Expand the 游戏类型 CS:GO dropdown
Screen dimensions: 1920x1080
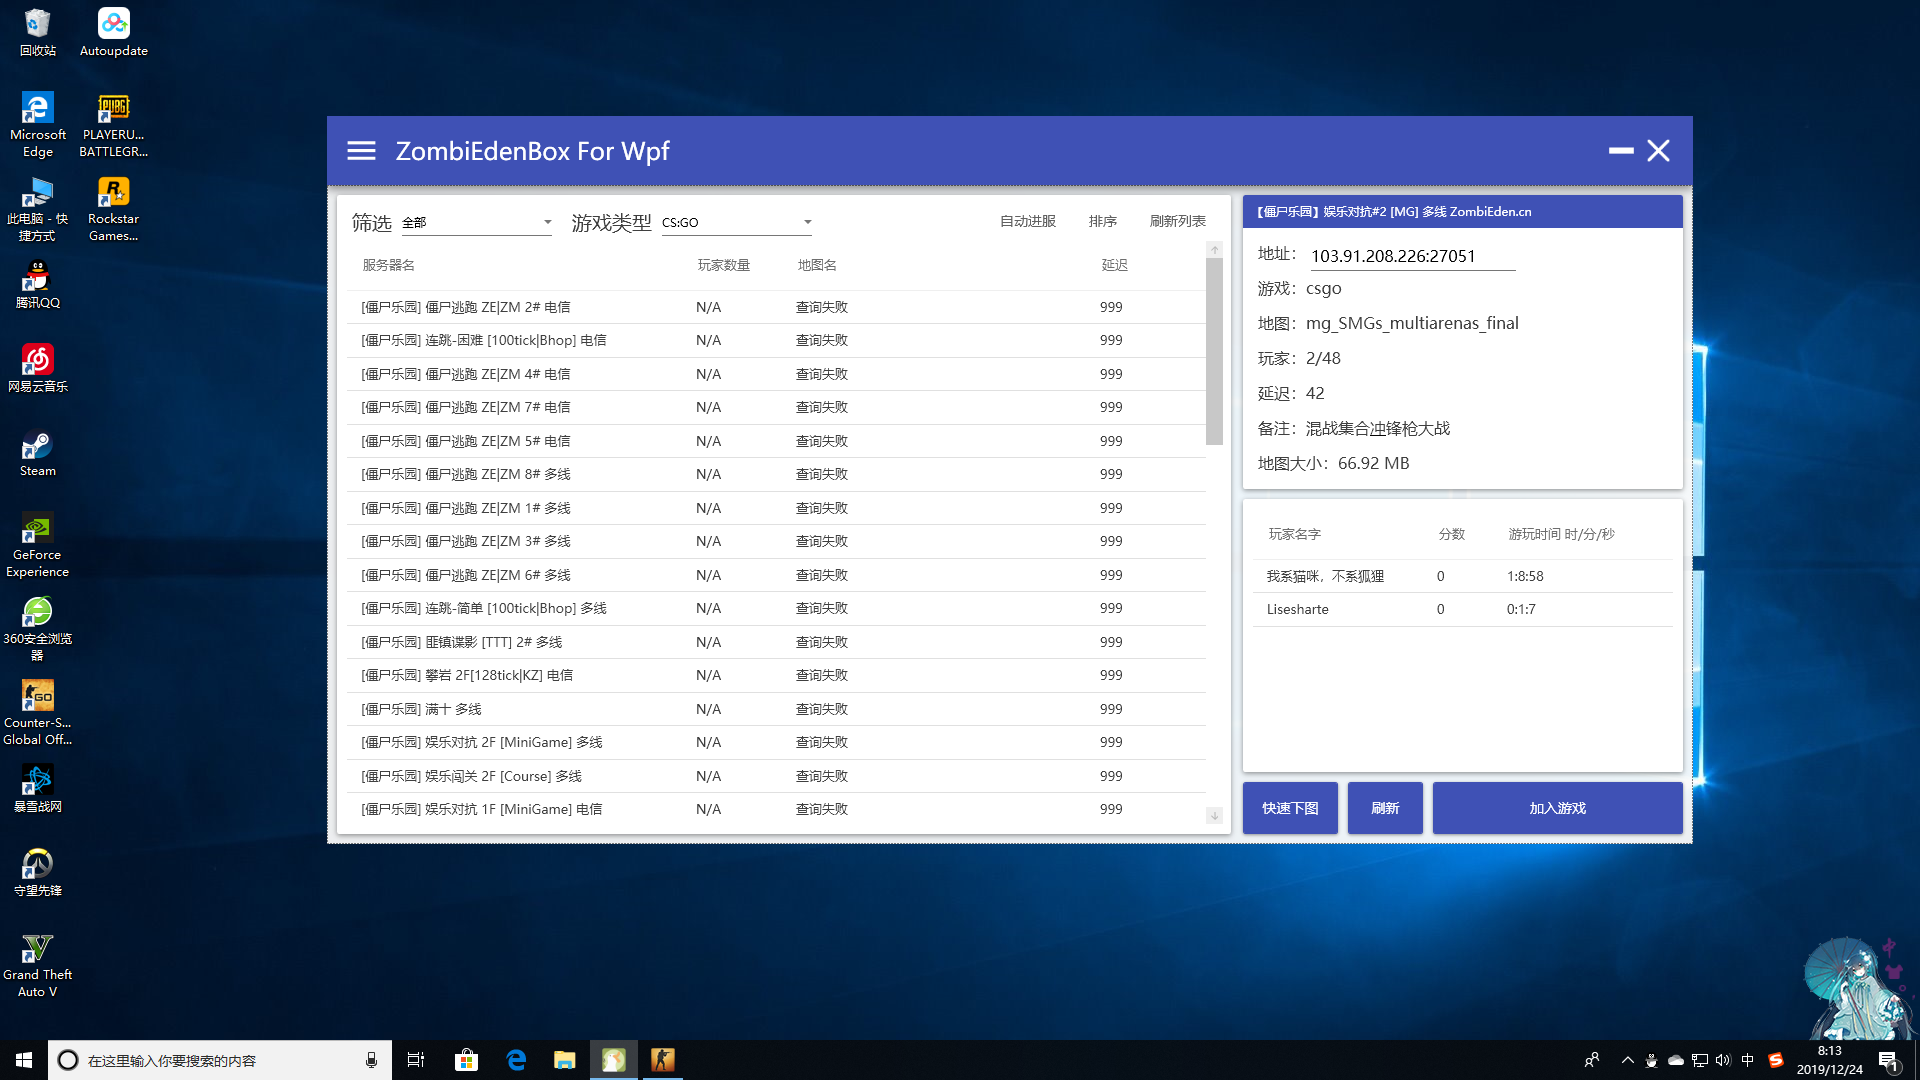click(x=737, y=222)
